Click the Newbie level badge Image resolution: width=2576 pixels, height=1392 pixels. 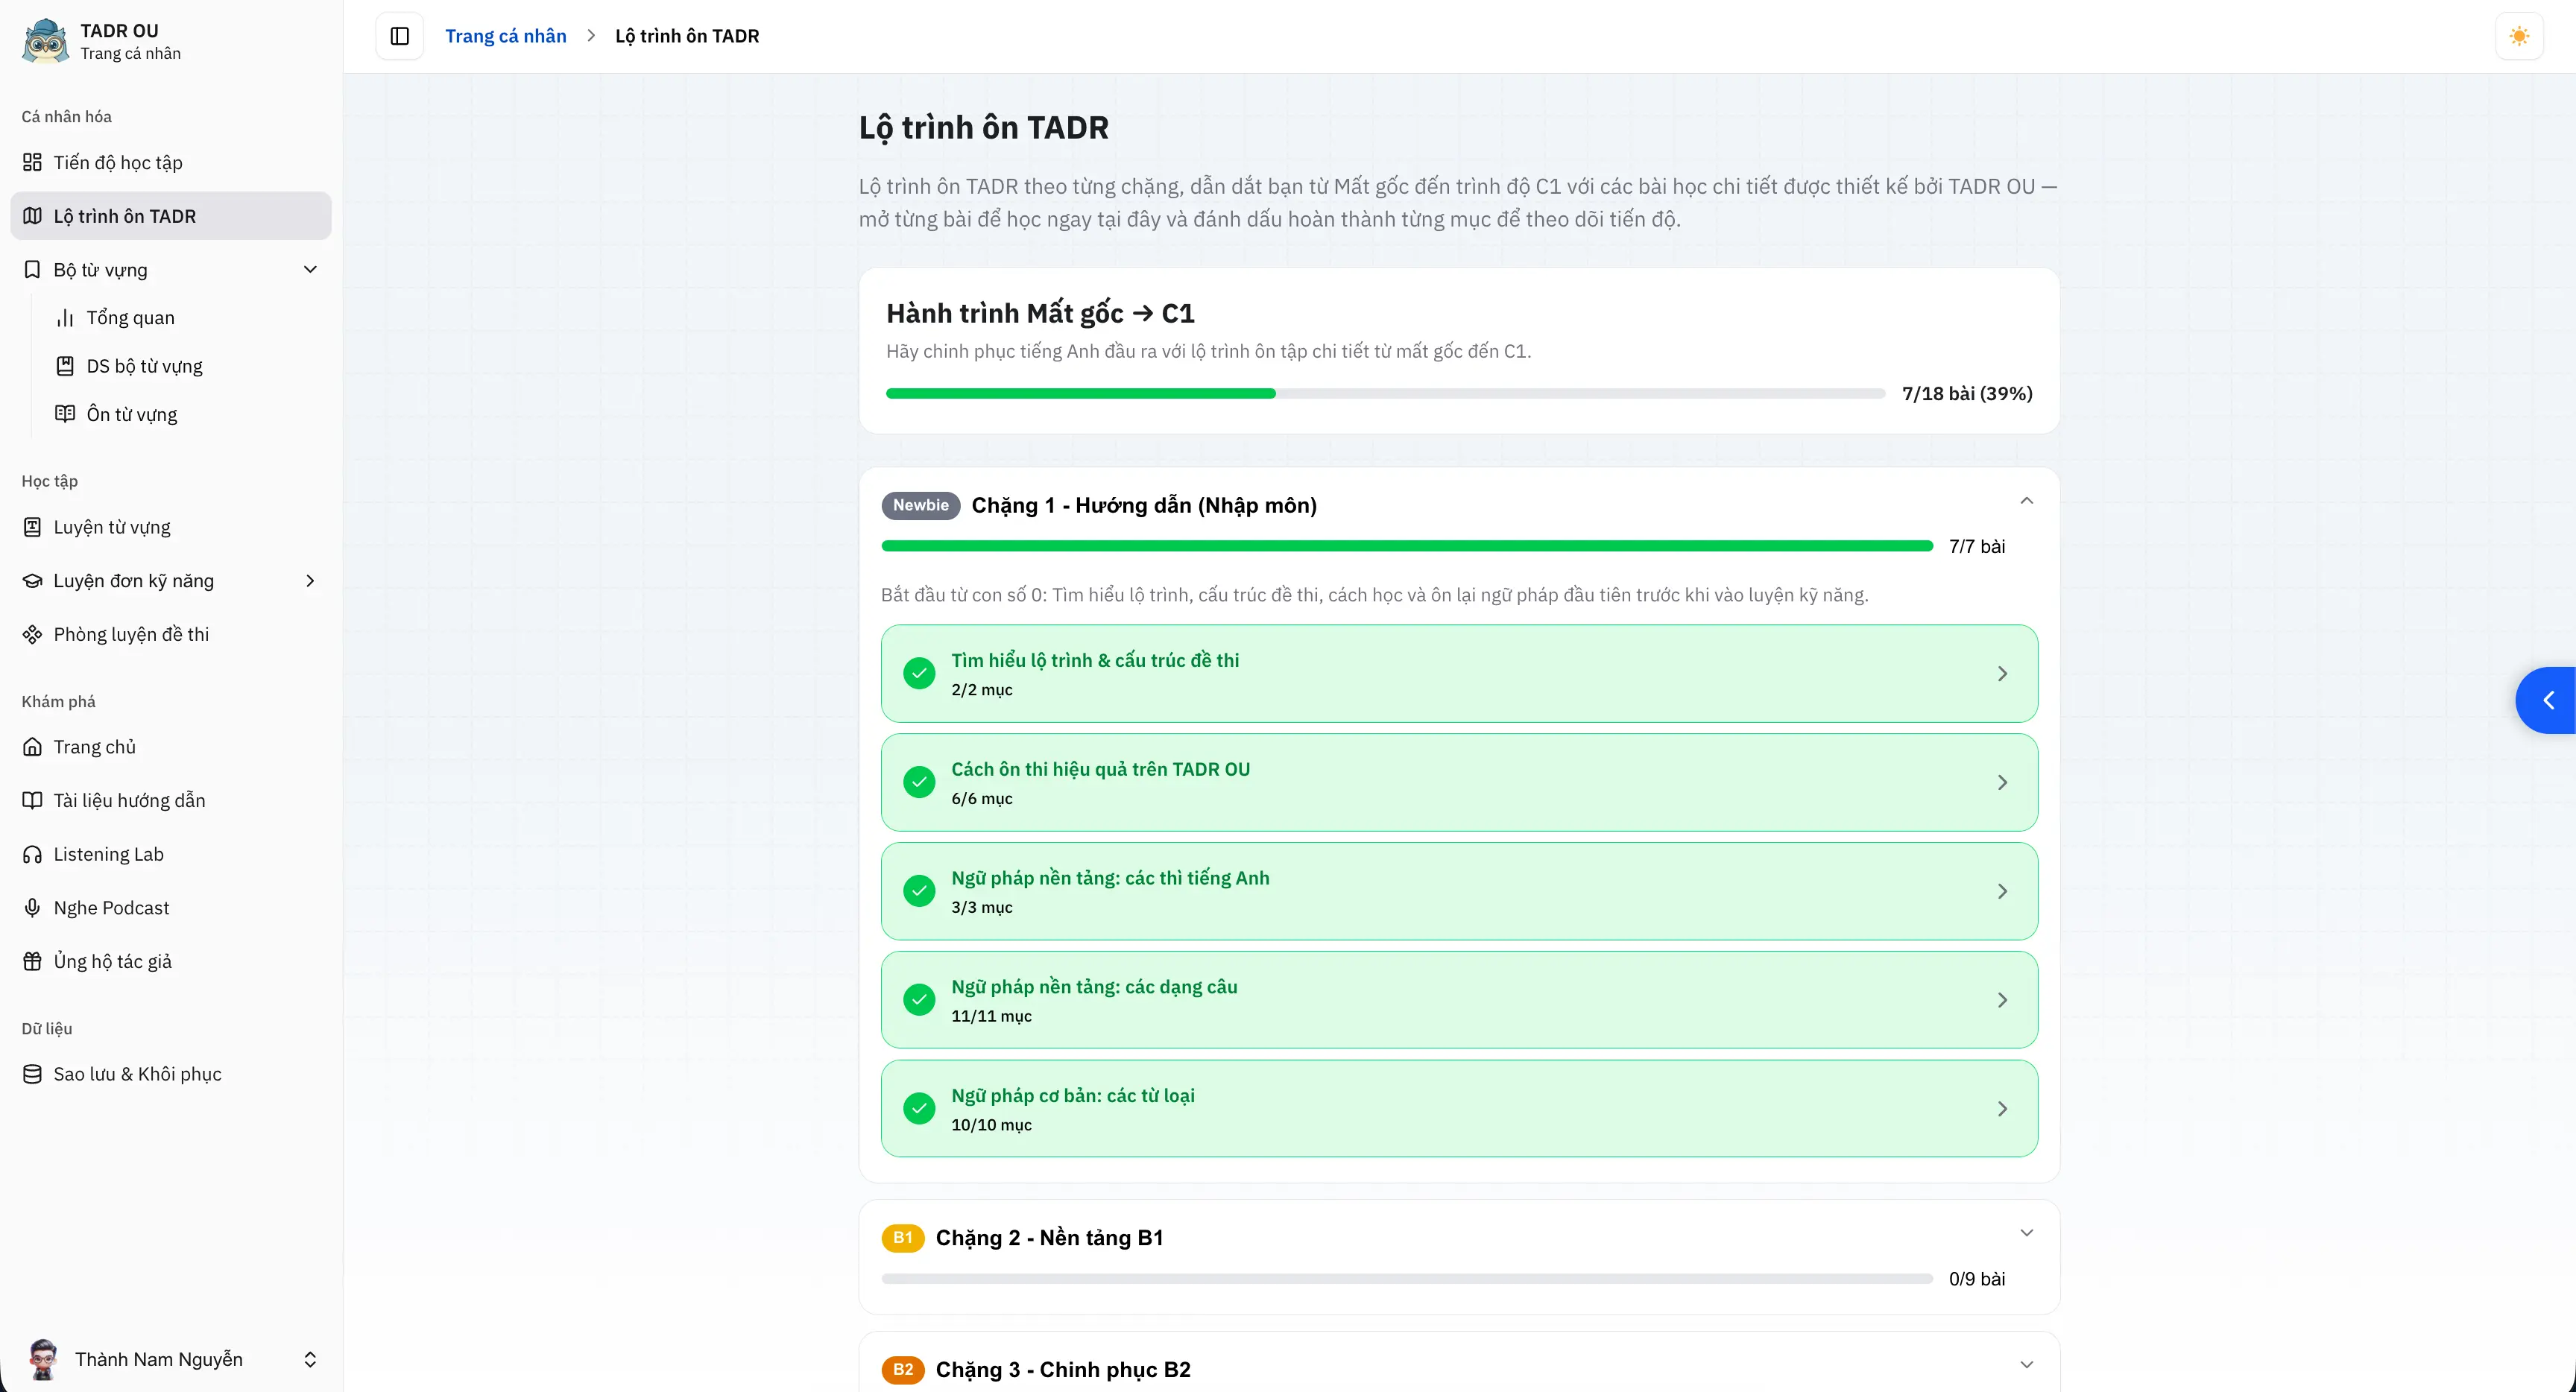(x=921, y=505)
